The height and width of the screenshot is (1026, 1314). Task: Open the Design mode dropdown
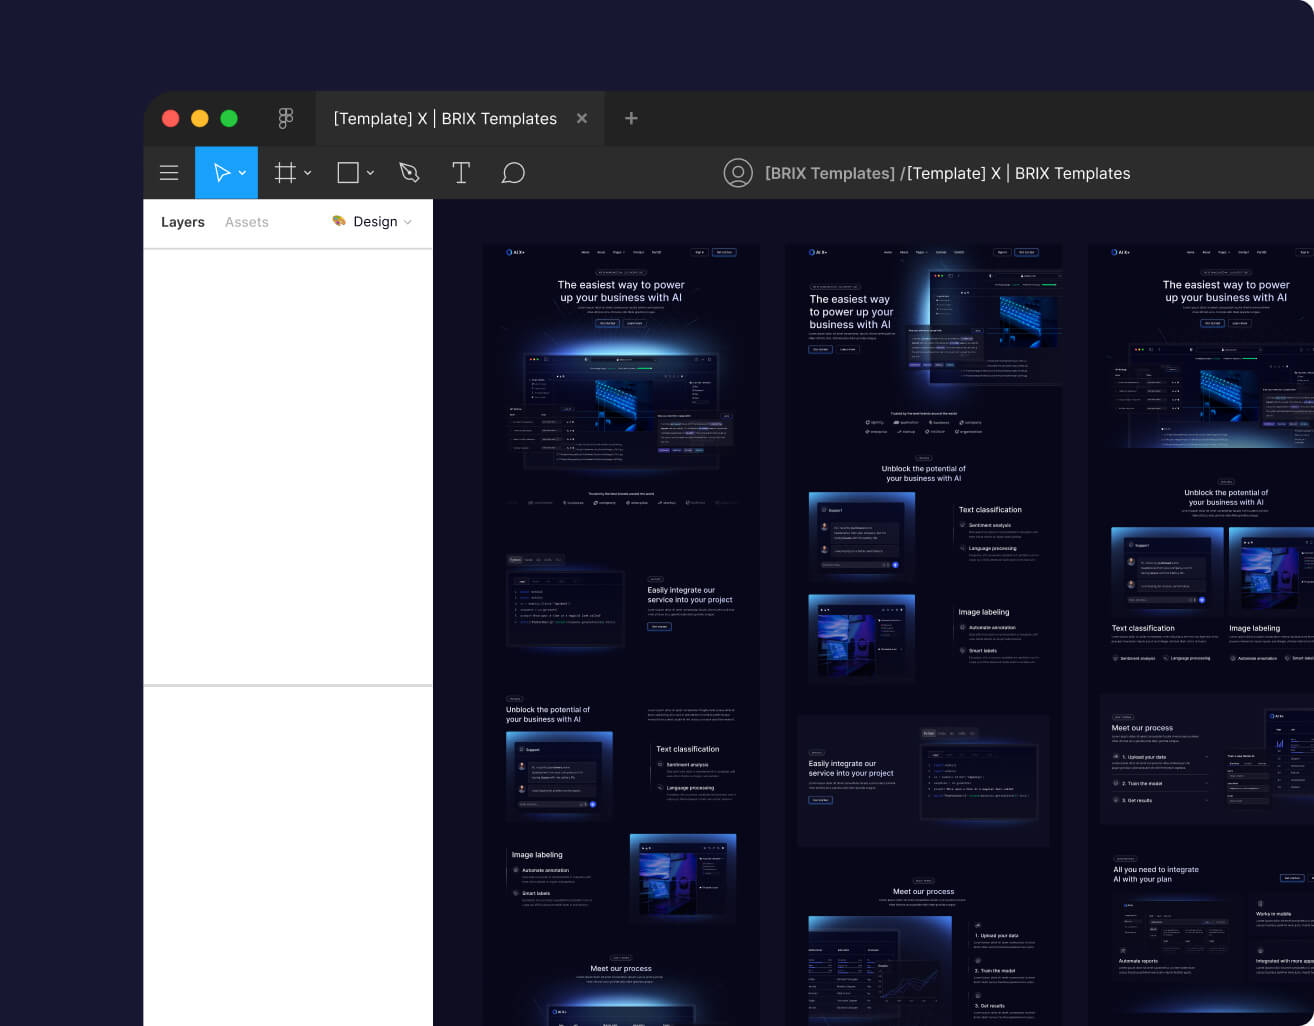(407, 222)
